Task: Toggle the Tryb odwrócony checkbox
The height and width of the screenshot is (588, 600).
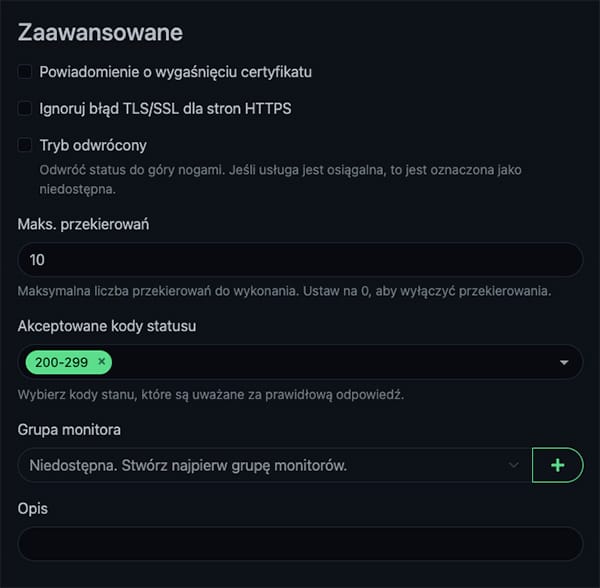Action: coord(25,145)
